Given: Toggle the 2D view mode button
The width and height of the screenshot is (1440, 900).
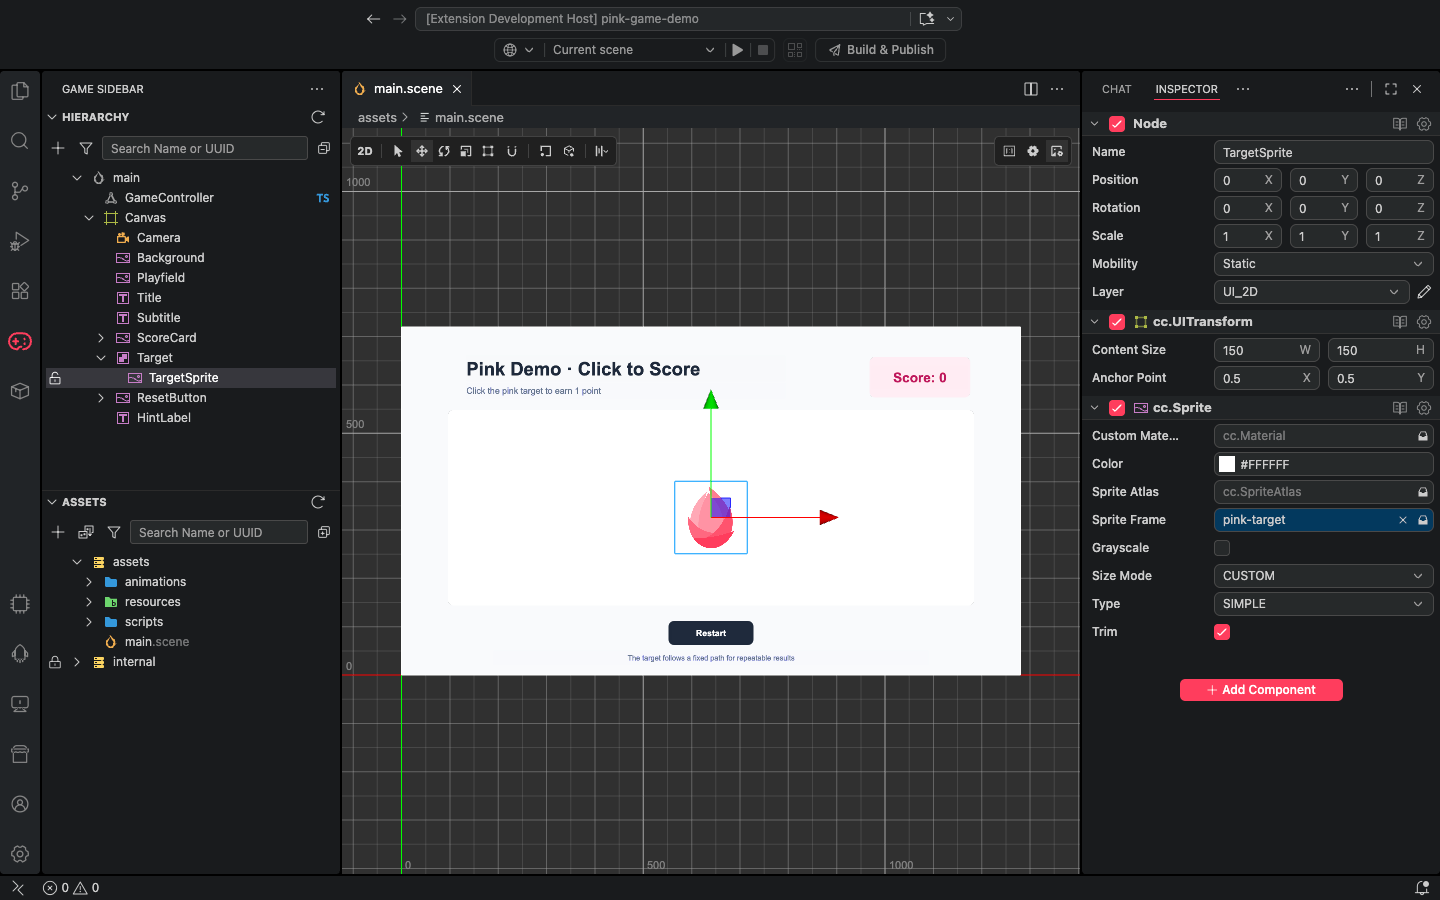Looking at the screenshot, I should 365,151.
